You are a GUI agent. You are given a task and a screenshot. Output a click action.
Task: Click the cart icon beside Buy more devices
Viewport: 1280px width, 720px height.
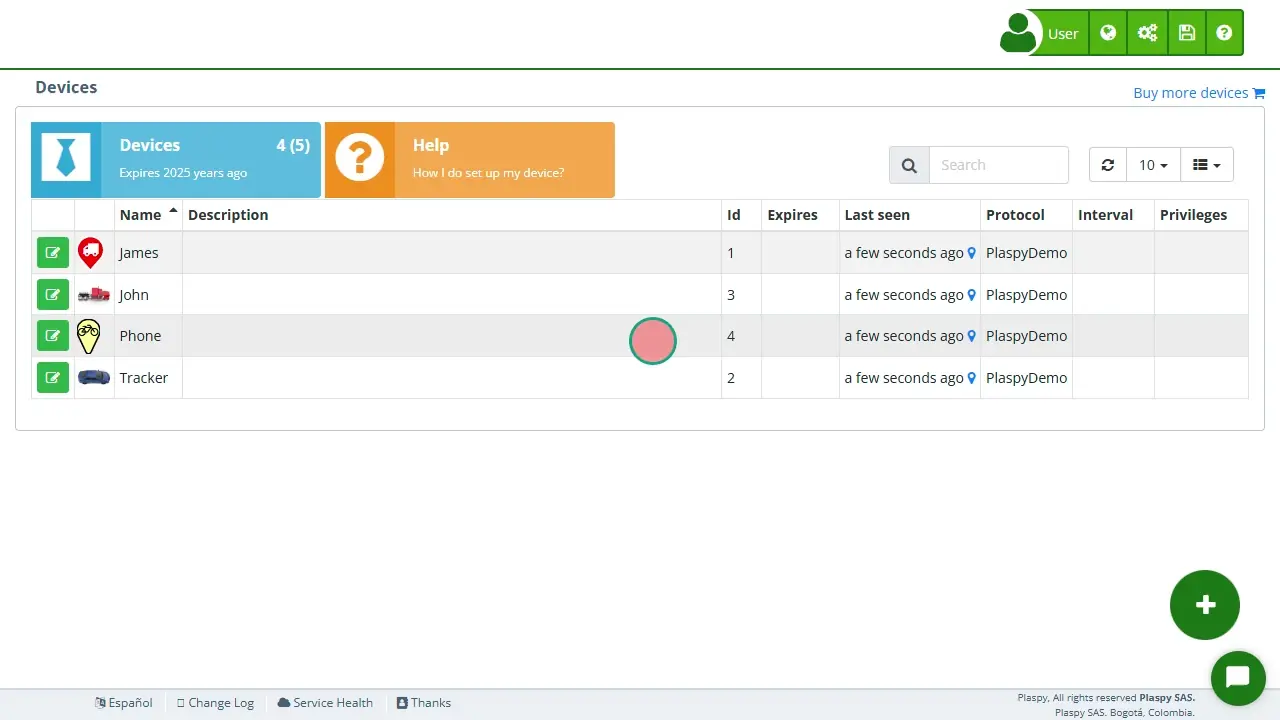pyautogui.click(x=1260, y=92)
